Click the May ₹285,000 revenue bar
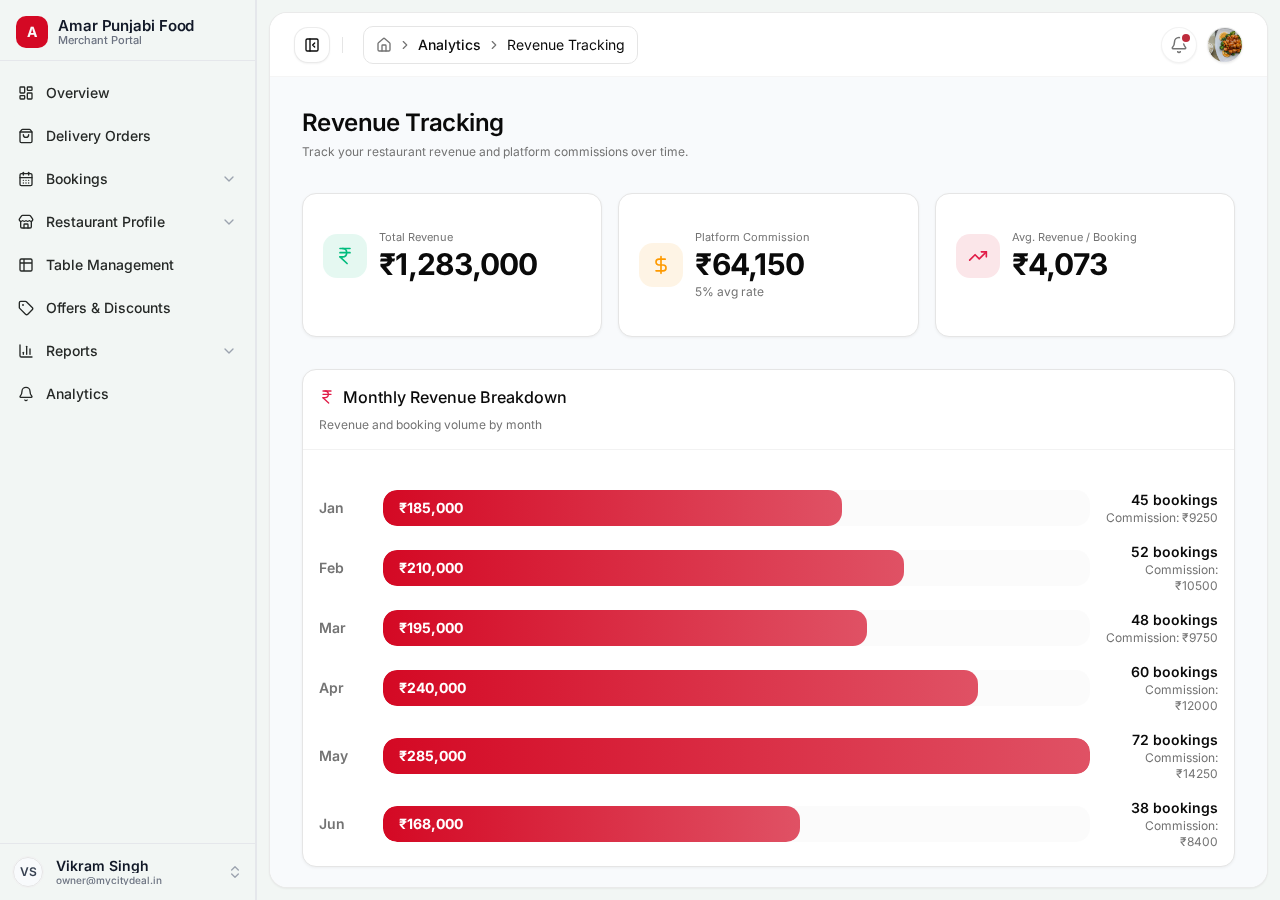 [x=736, y=756]
